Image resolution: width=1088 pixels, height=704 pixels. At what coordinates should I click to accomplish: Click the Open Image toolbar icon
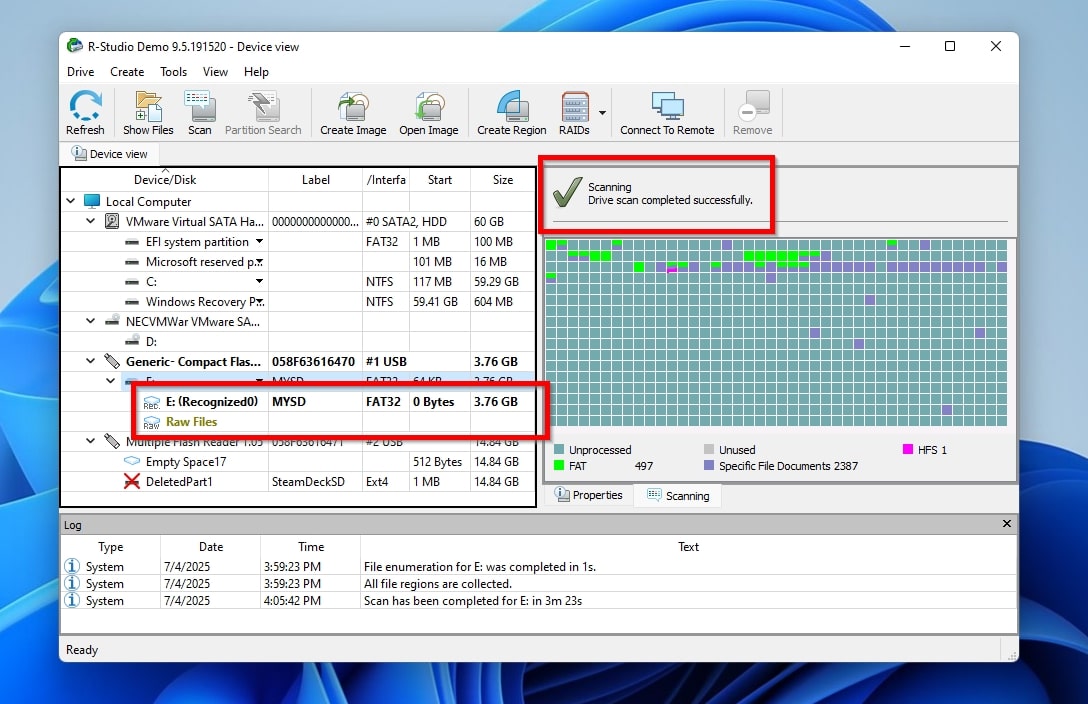pos(429,106)
